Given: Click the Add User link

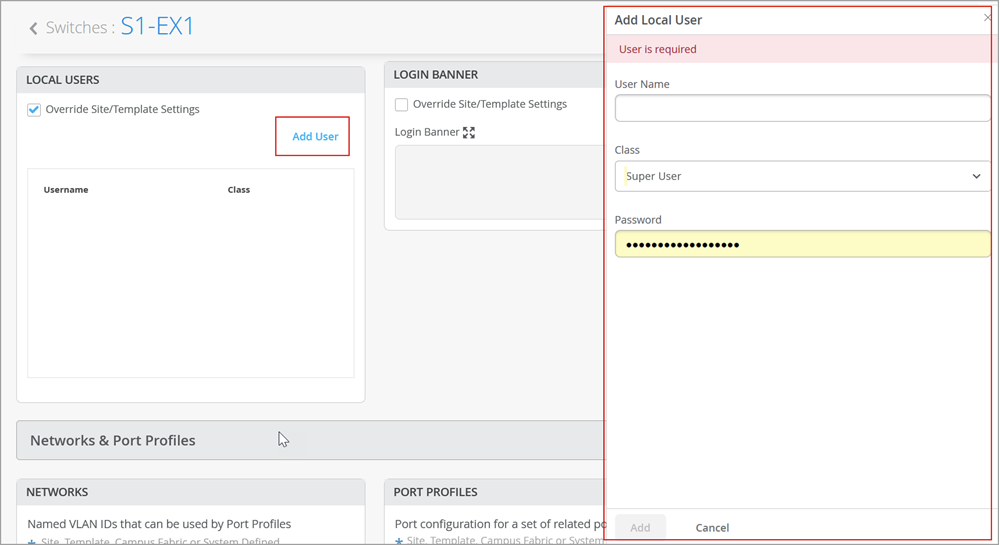Looking at the screenshot, I should tap(315, 136).
